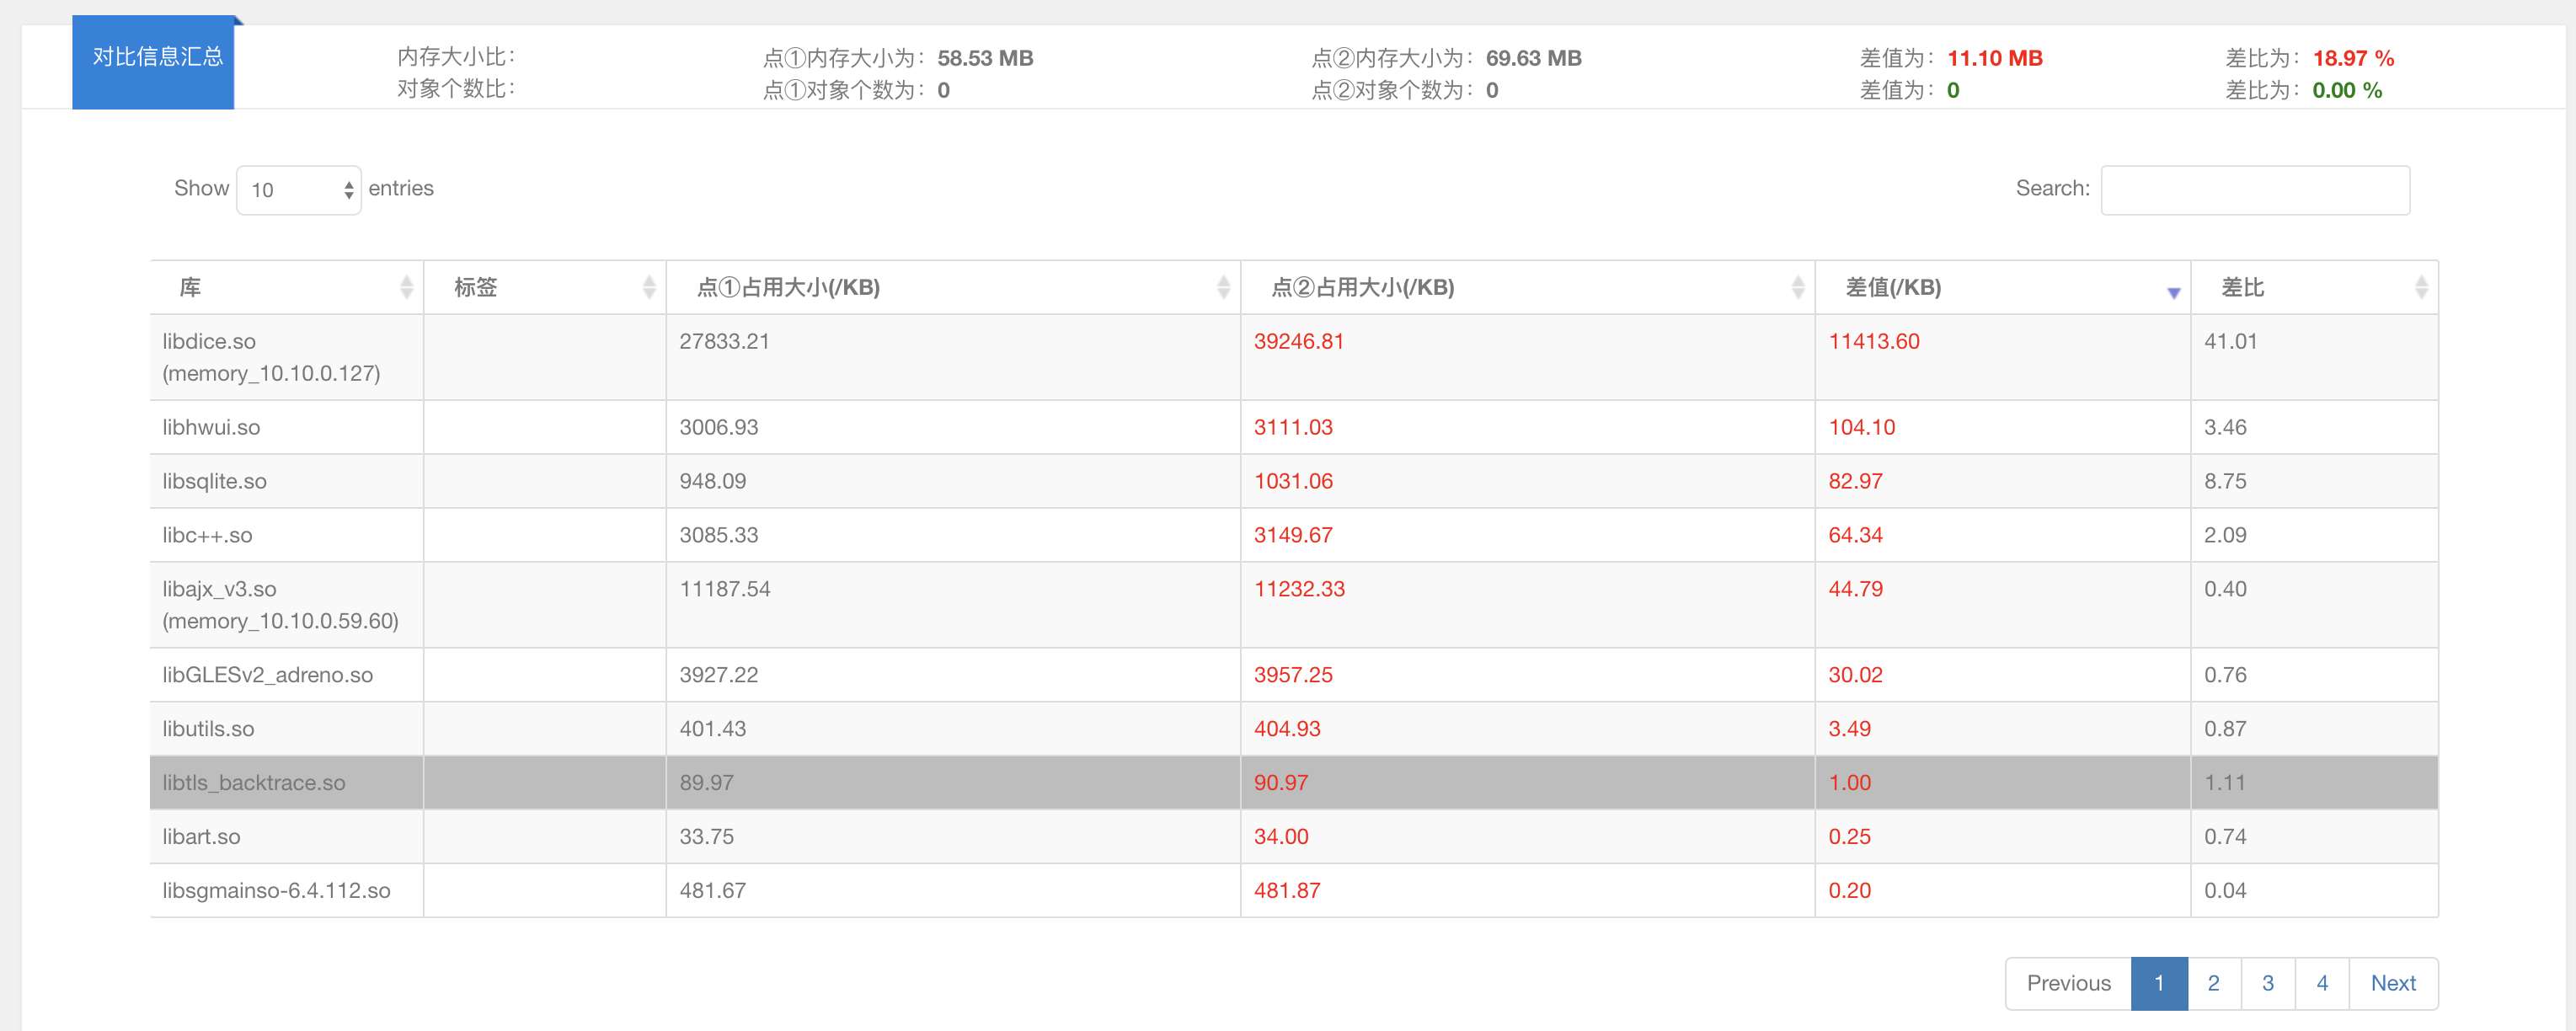The height and width of the screenshot is (1031, 2576).
Task: Open pagination page 3
Action: point(2267,983)
